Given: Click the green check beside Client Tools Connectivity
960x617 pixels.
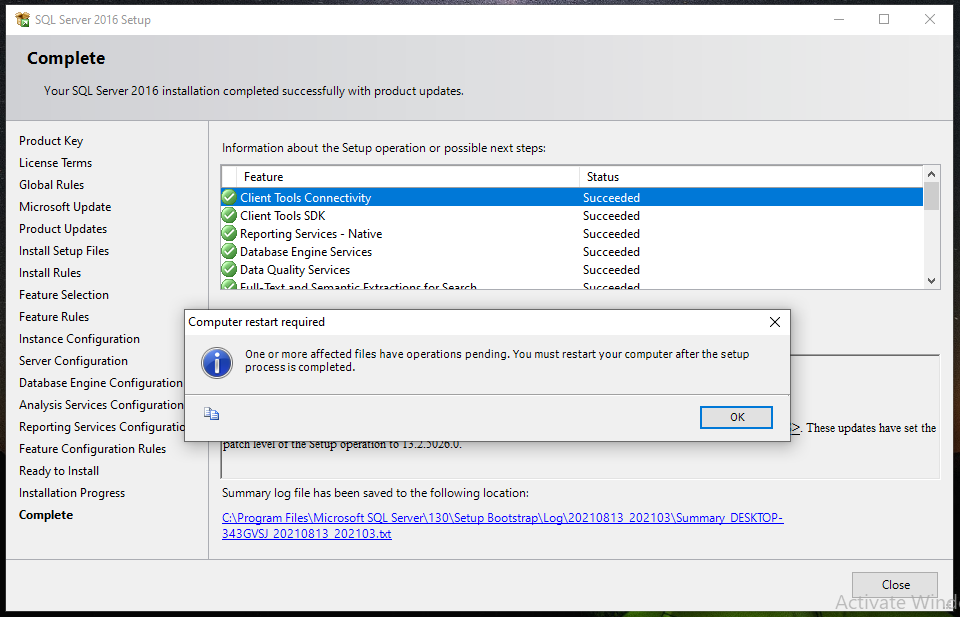Looking at the screenshot, I should pyautogui.click(x=229, y=197).
